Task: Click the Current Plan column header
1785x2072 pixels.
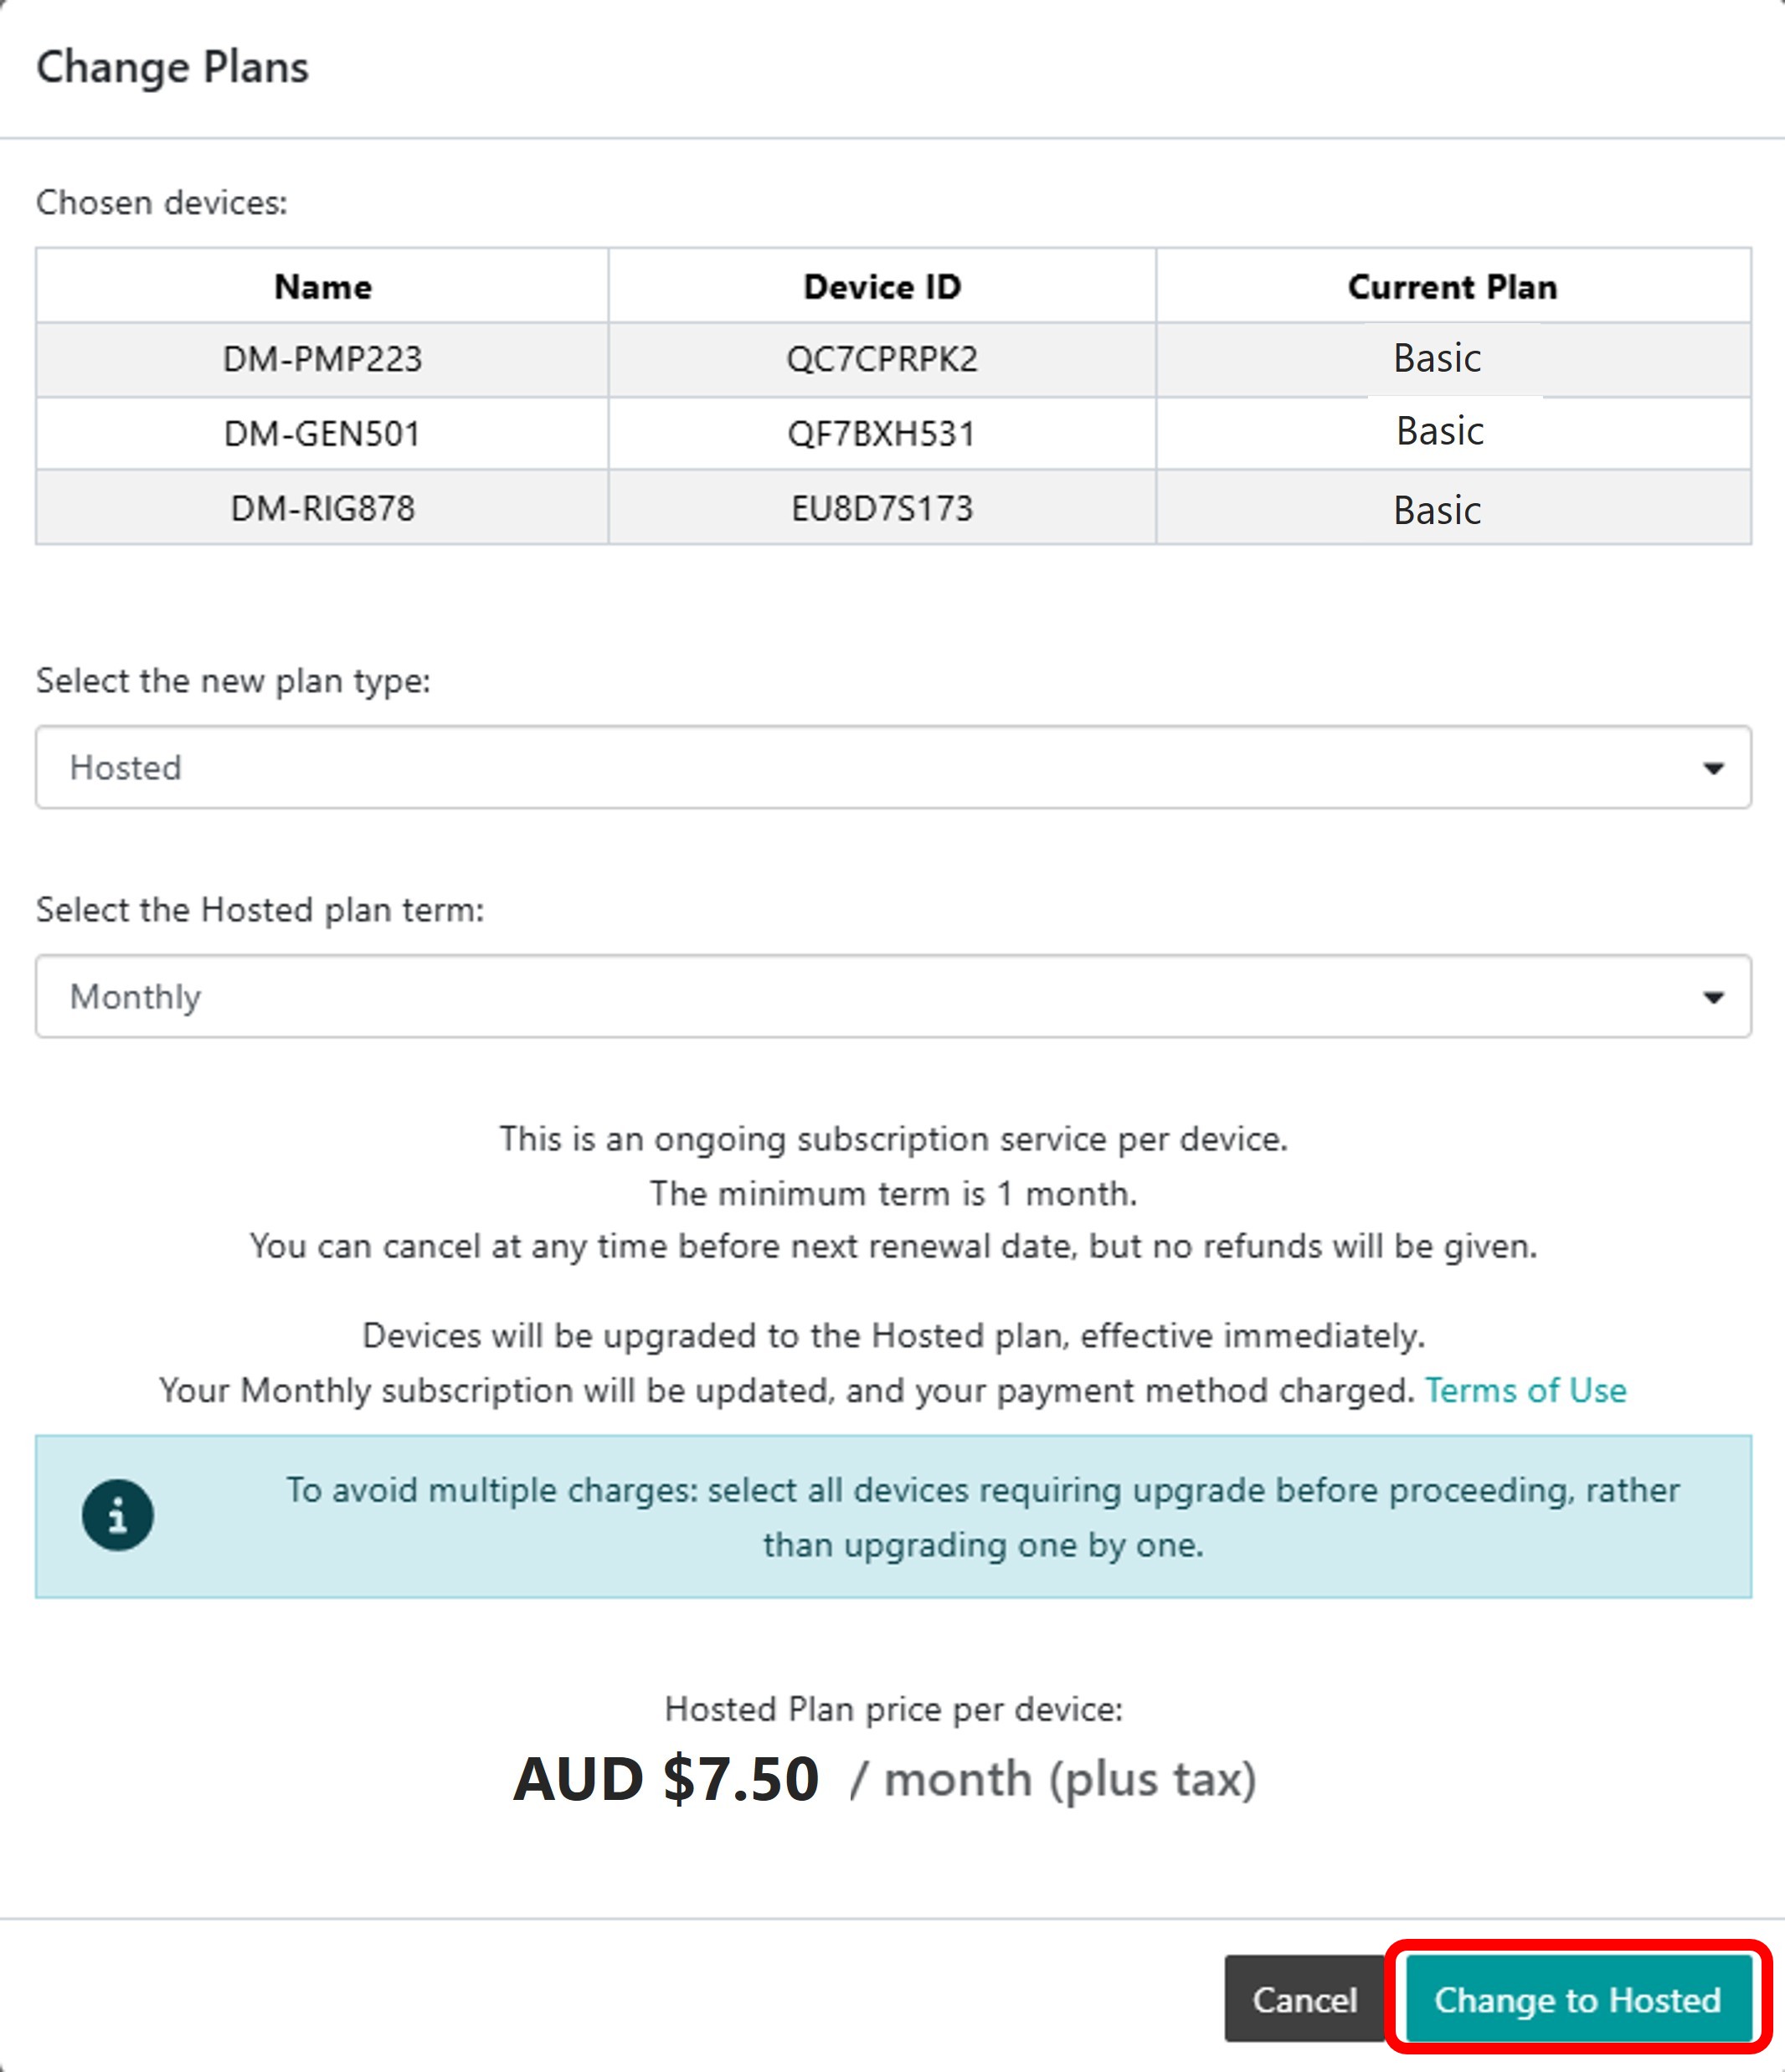Action: (x=1452, y=287)
